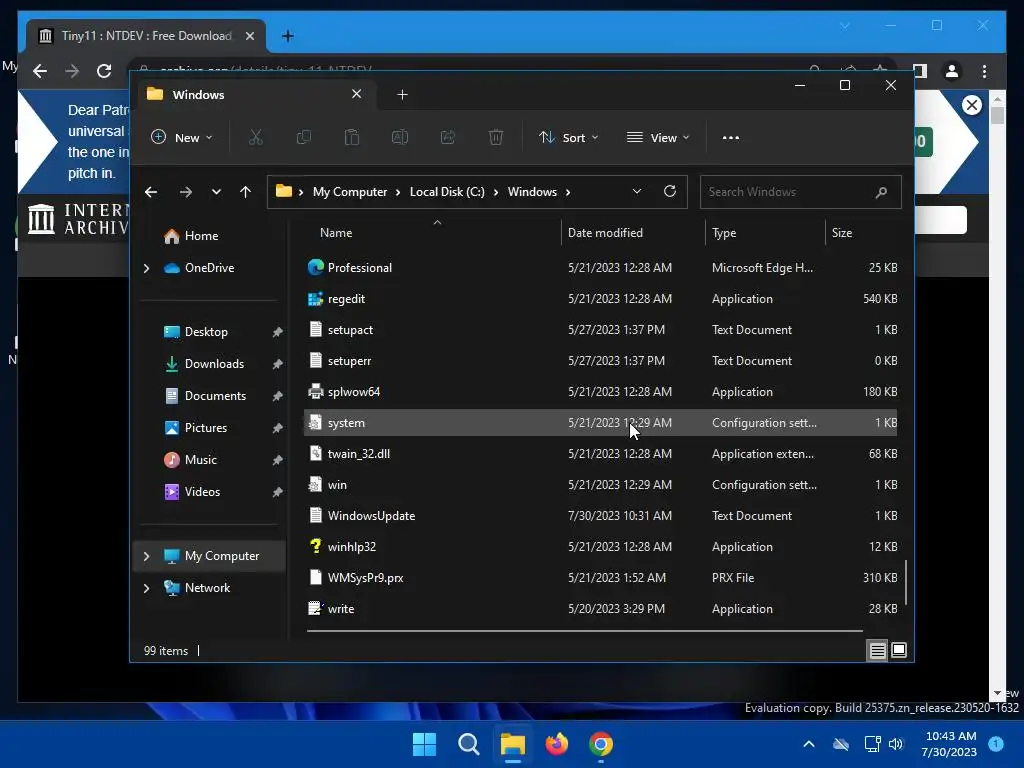The width and height of the screenshot is (1024, 768).
Task: Click the taskbar clock and date
Action: click(x=950, y=744)
